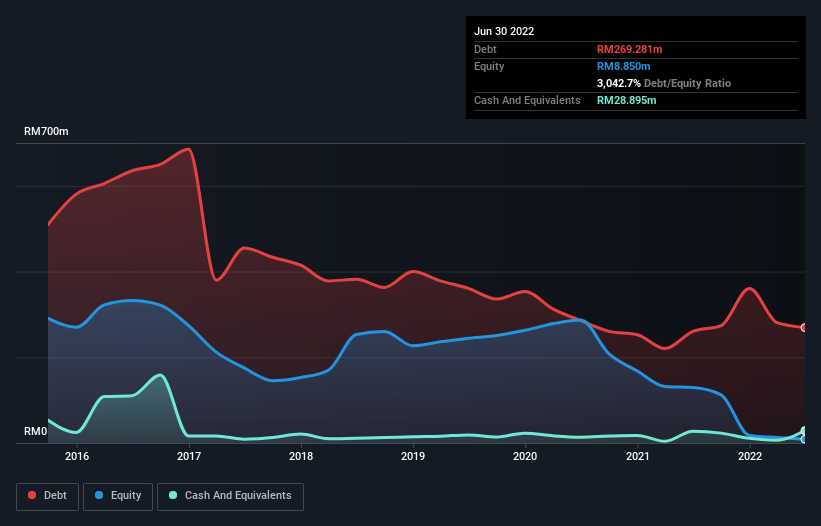Click the RM8.850m equity value
The image size is (821, 526).
coord(624,66)
